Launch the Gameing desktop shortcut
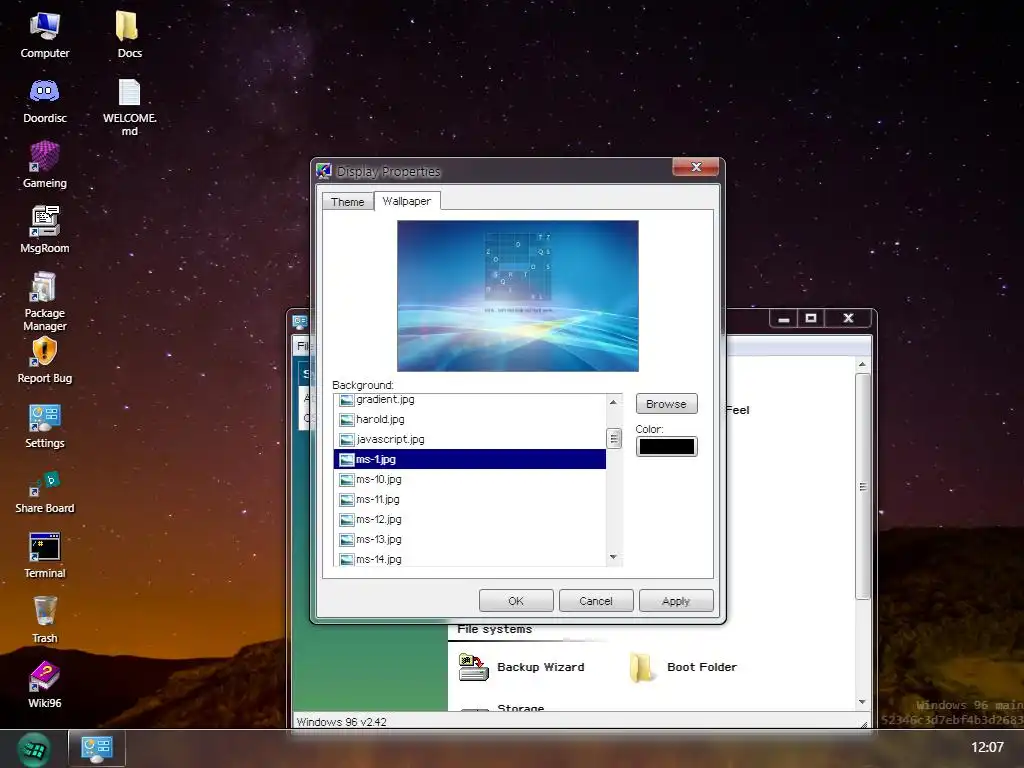The height and width of the screenshot is (768, 1024). tap(44, 165)
